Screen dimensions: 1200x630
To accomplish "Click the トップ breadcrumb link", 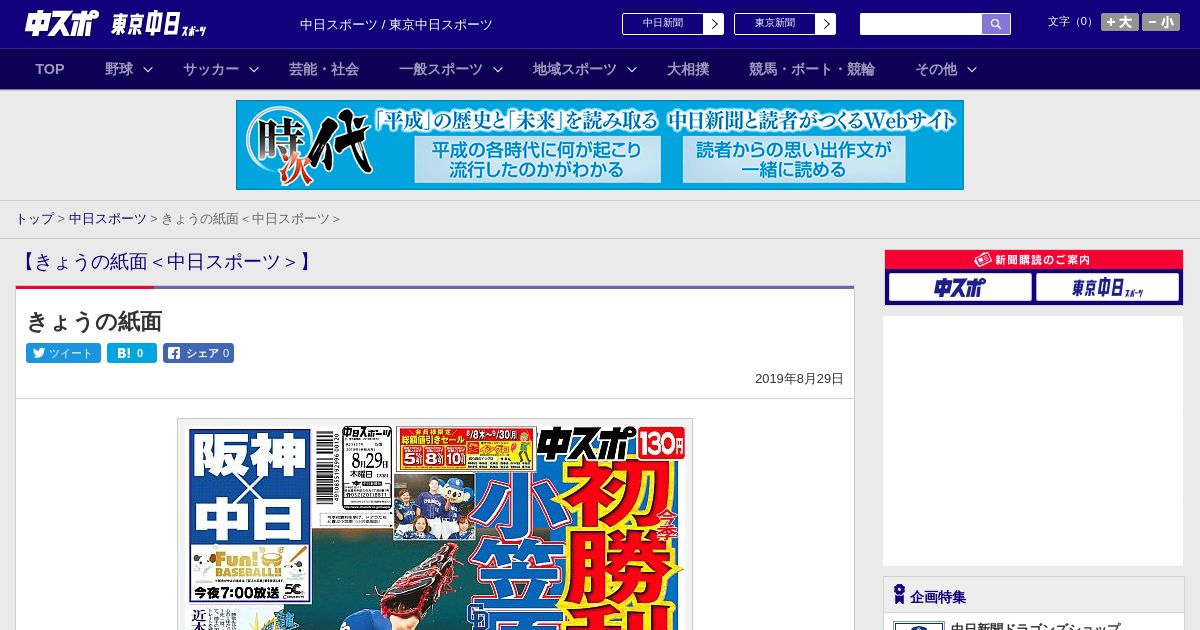I will pos(34,219).
